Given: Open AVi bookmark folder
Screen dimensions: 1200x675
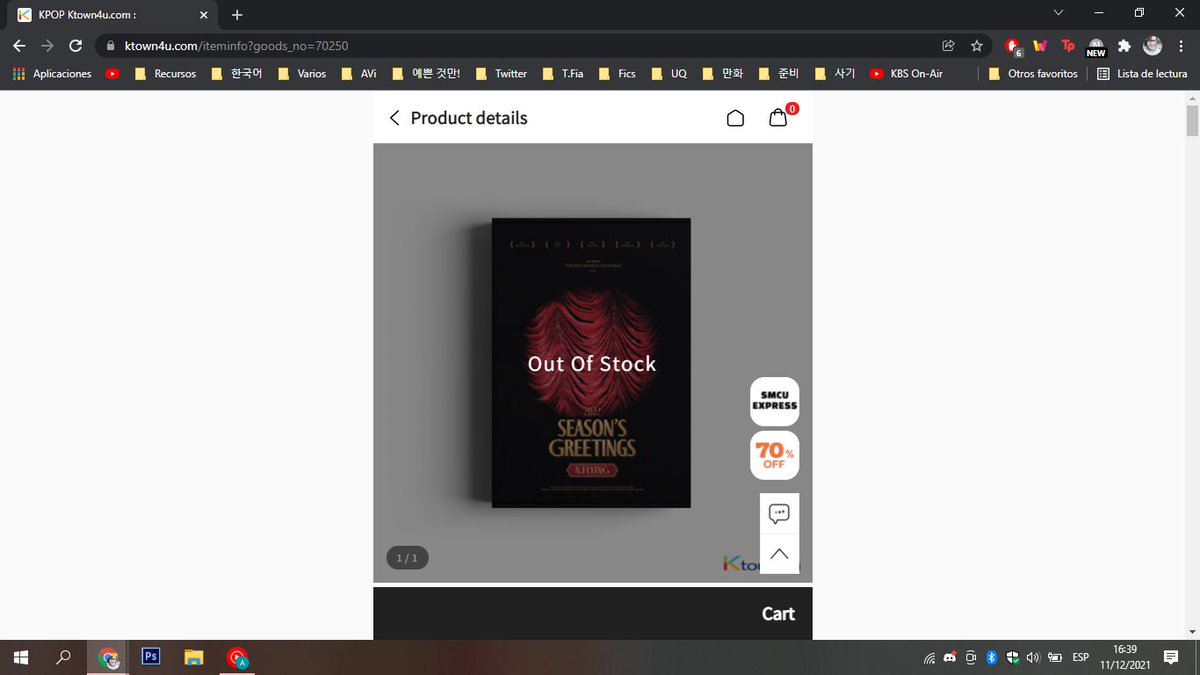Looking at the screenshot, I should (359, 74).
